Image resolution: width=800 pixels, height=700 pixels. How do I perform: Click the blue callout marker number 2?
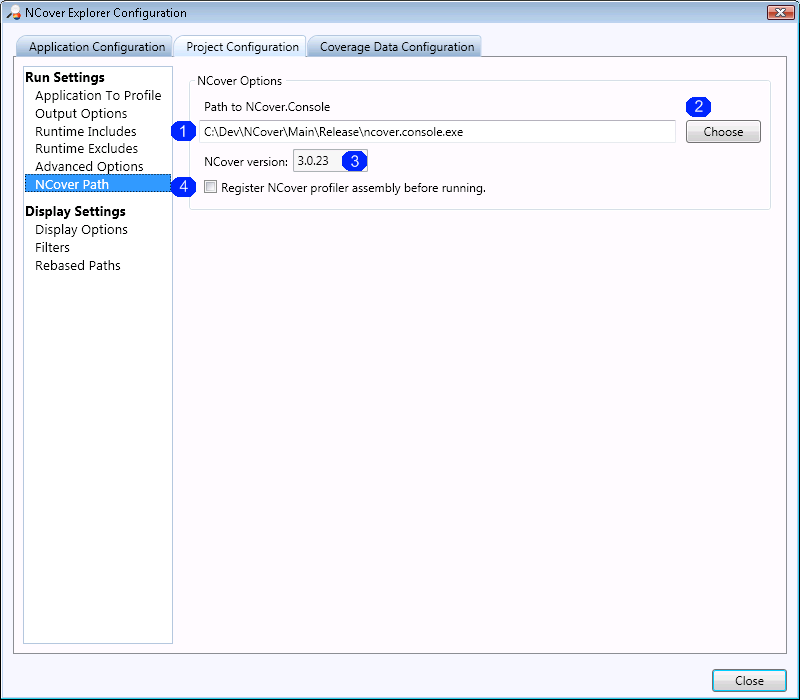tap(699, 107)
